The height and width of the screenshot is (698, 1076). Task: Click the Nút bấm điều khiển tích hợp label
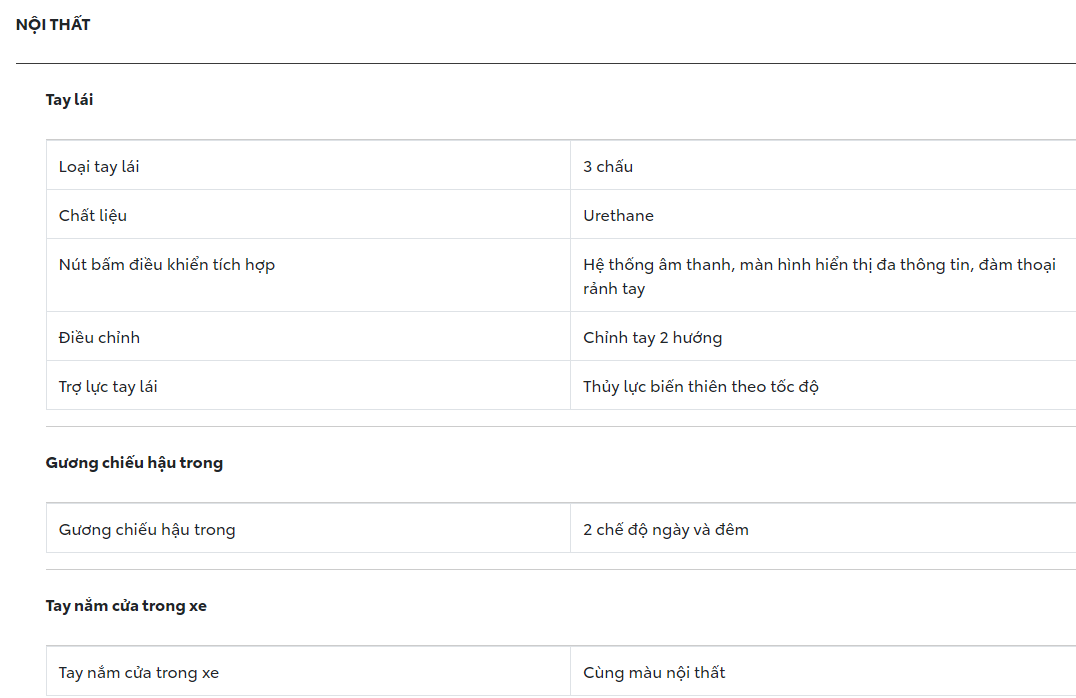pos(167,265)
